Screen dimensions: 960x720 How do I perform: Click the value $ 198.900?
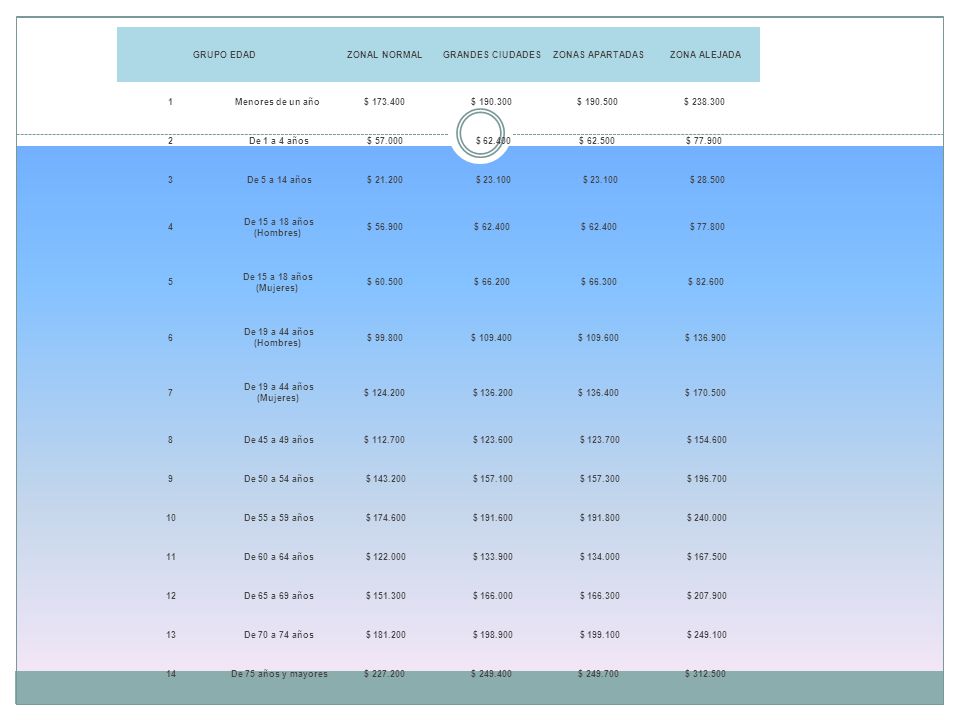click(493, 635)
